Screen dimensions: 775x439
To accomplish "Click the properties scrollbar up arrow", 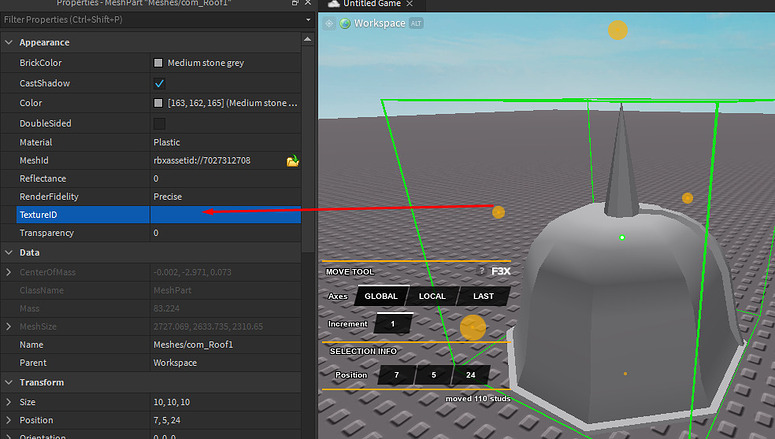I will (x=307, y=40).
